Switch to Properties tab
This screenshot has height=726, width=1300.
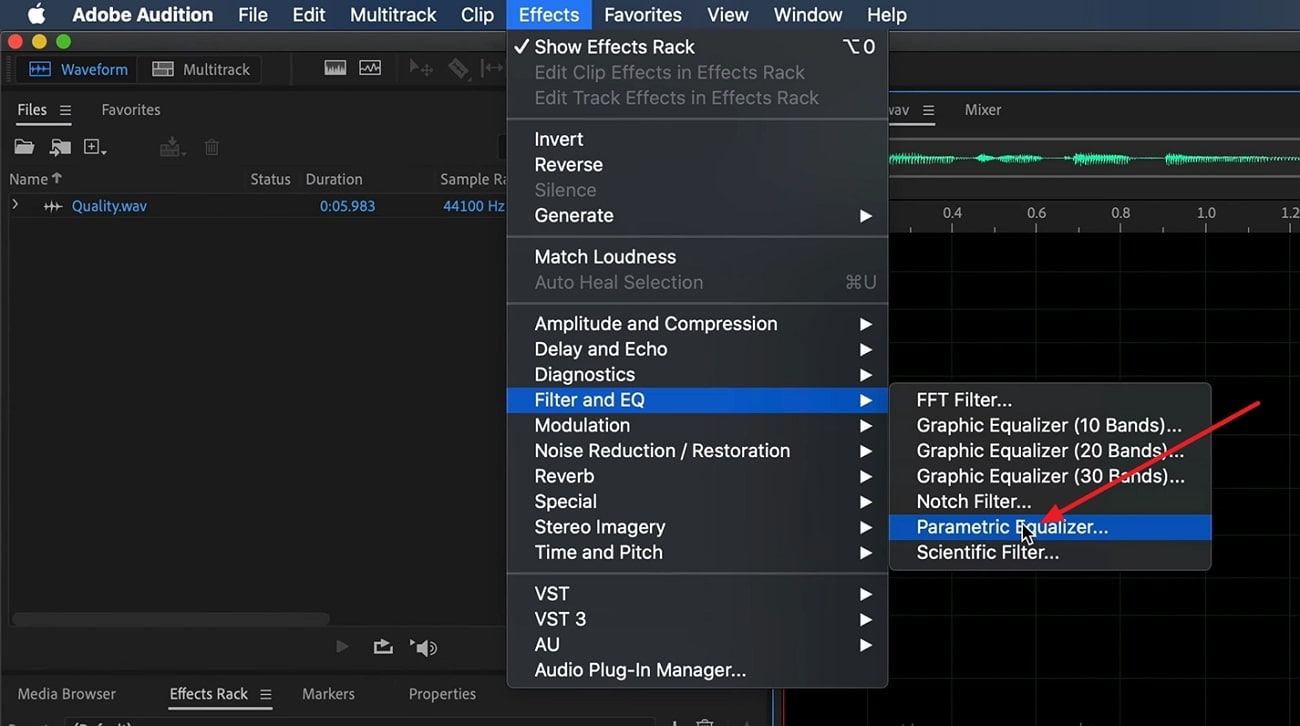point(442,694)
